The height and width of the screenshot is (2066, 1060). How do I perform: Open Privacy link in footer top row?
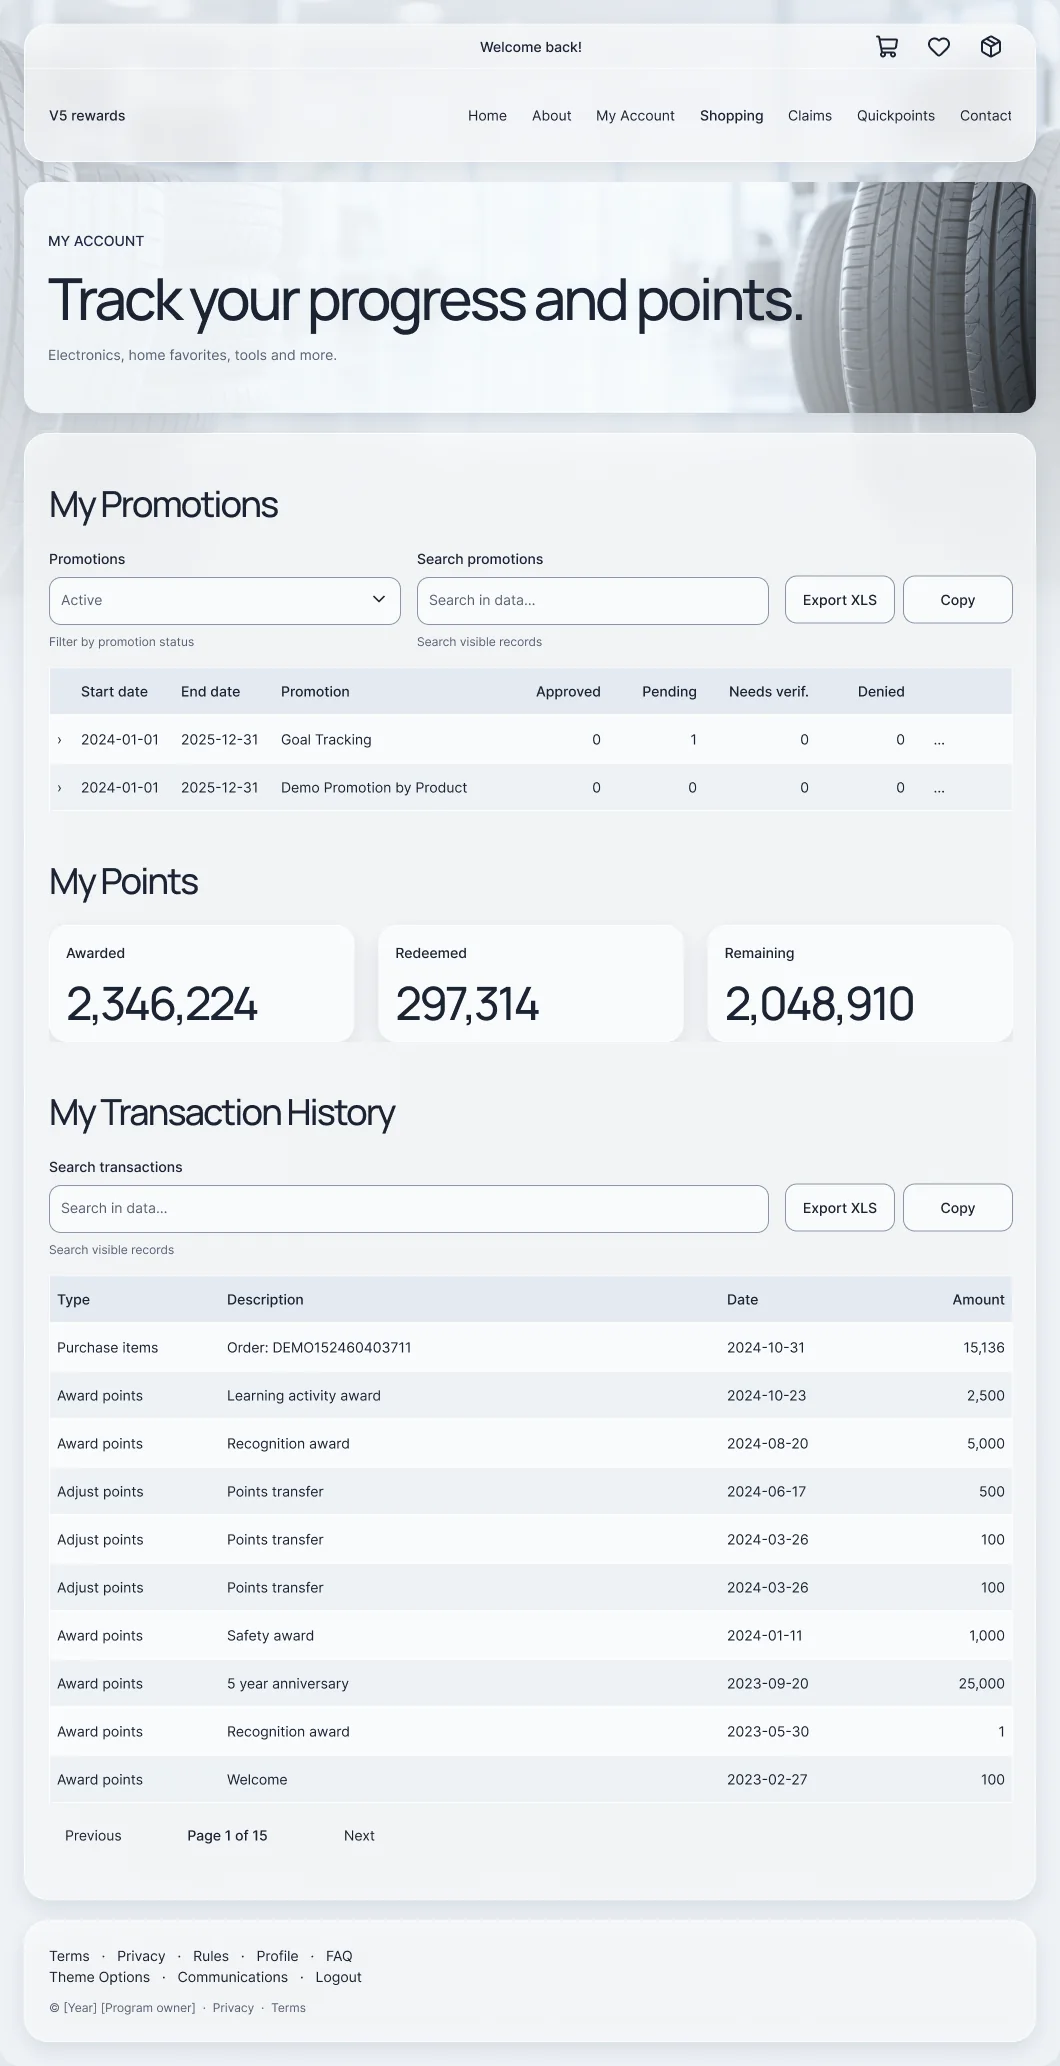point(141,1956)
